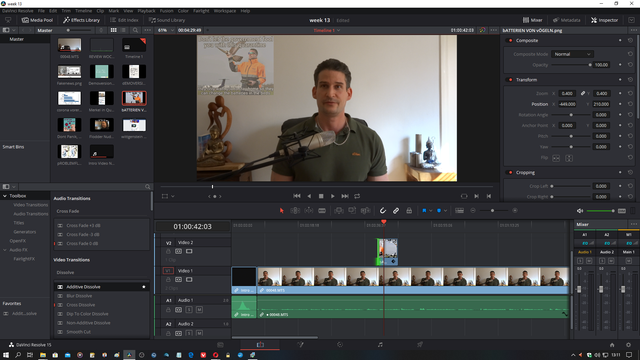Expand the Audio FX tree item

coord(5,250)
